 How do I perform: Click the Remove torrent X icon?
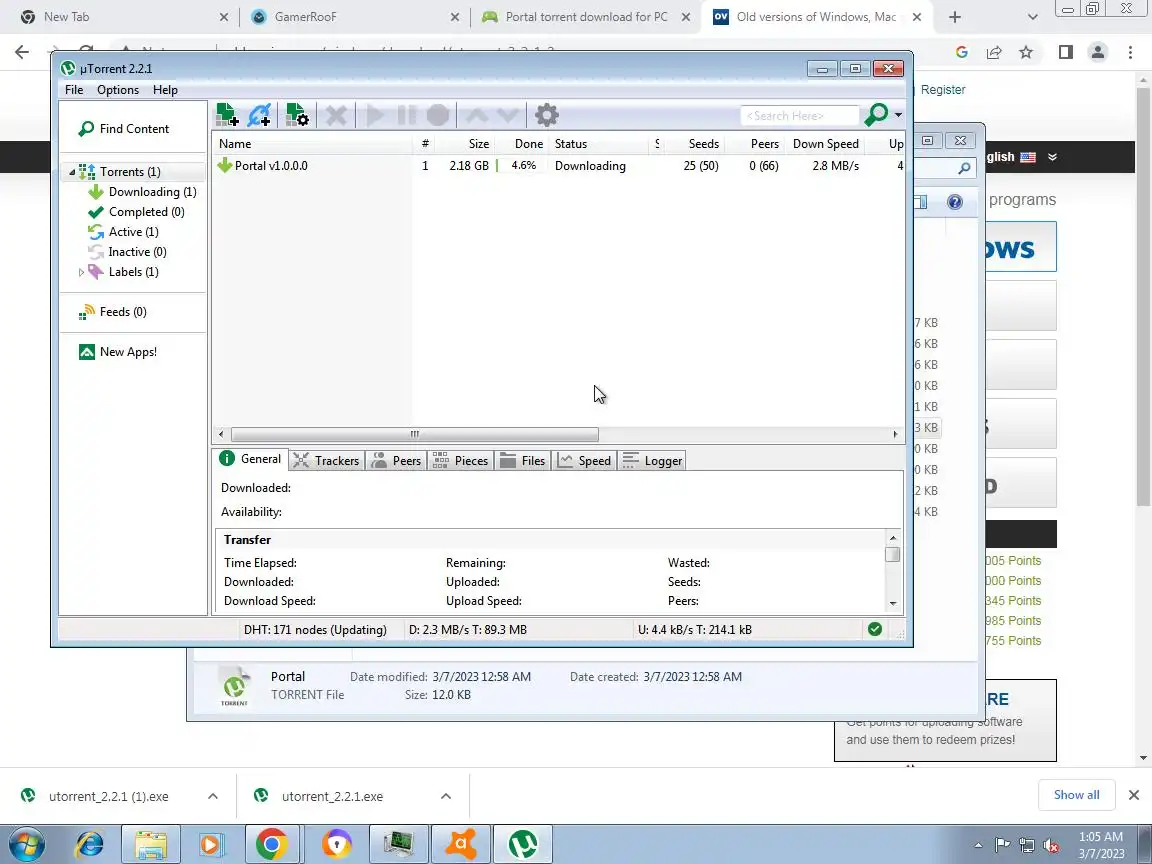click(x=336, y=115)
